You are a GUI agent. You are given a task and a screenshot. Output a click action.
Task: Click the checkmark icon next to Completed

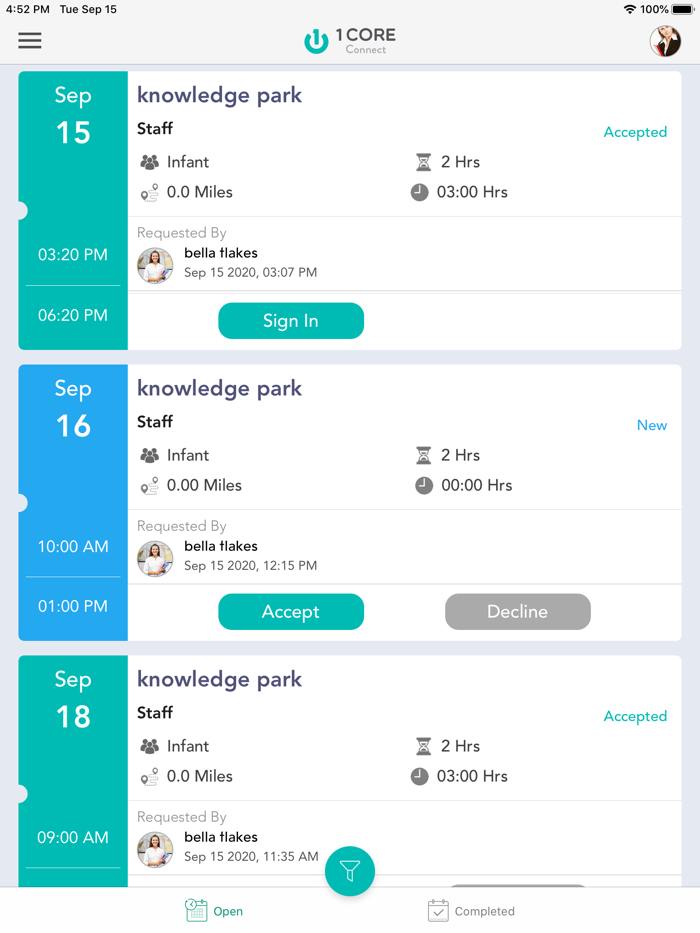(438, 910)
